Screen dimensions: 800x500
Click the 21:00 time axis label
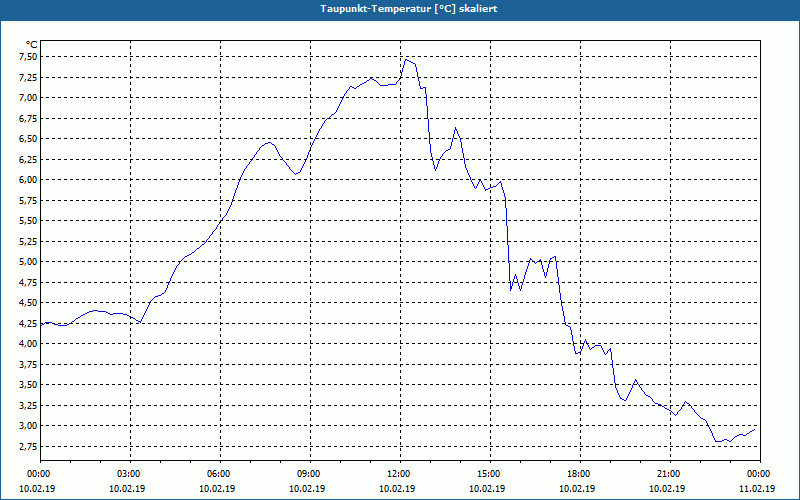[x=670, y=474]
